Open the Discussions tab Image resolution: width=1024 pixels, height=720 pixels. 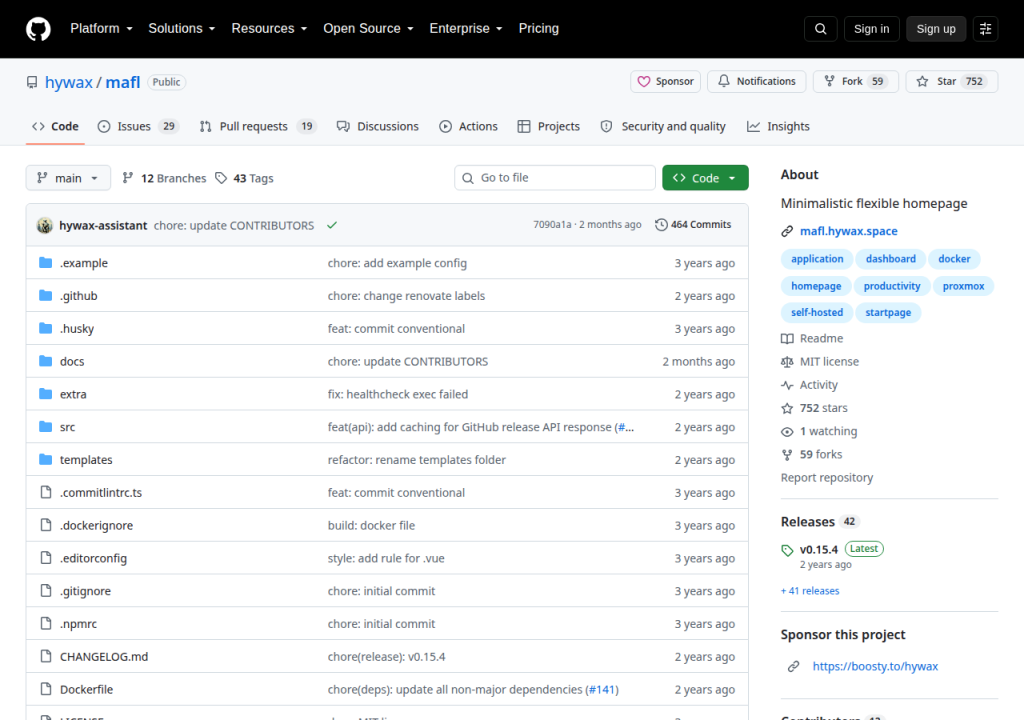[x=377, y=127]
